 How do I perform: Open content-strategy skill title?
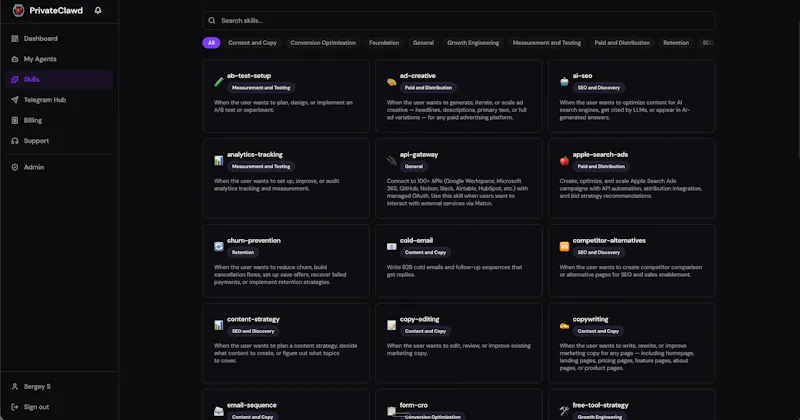click(253, 319)
